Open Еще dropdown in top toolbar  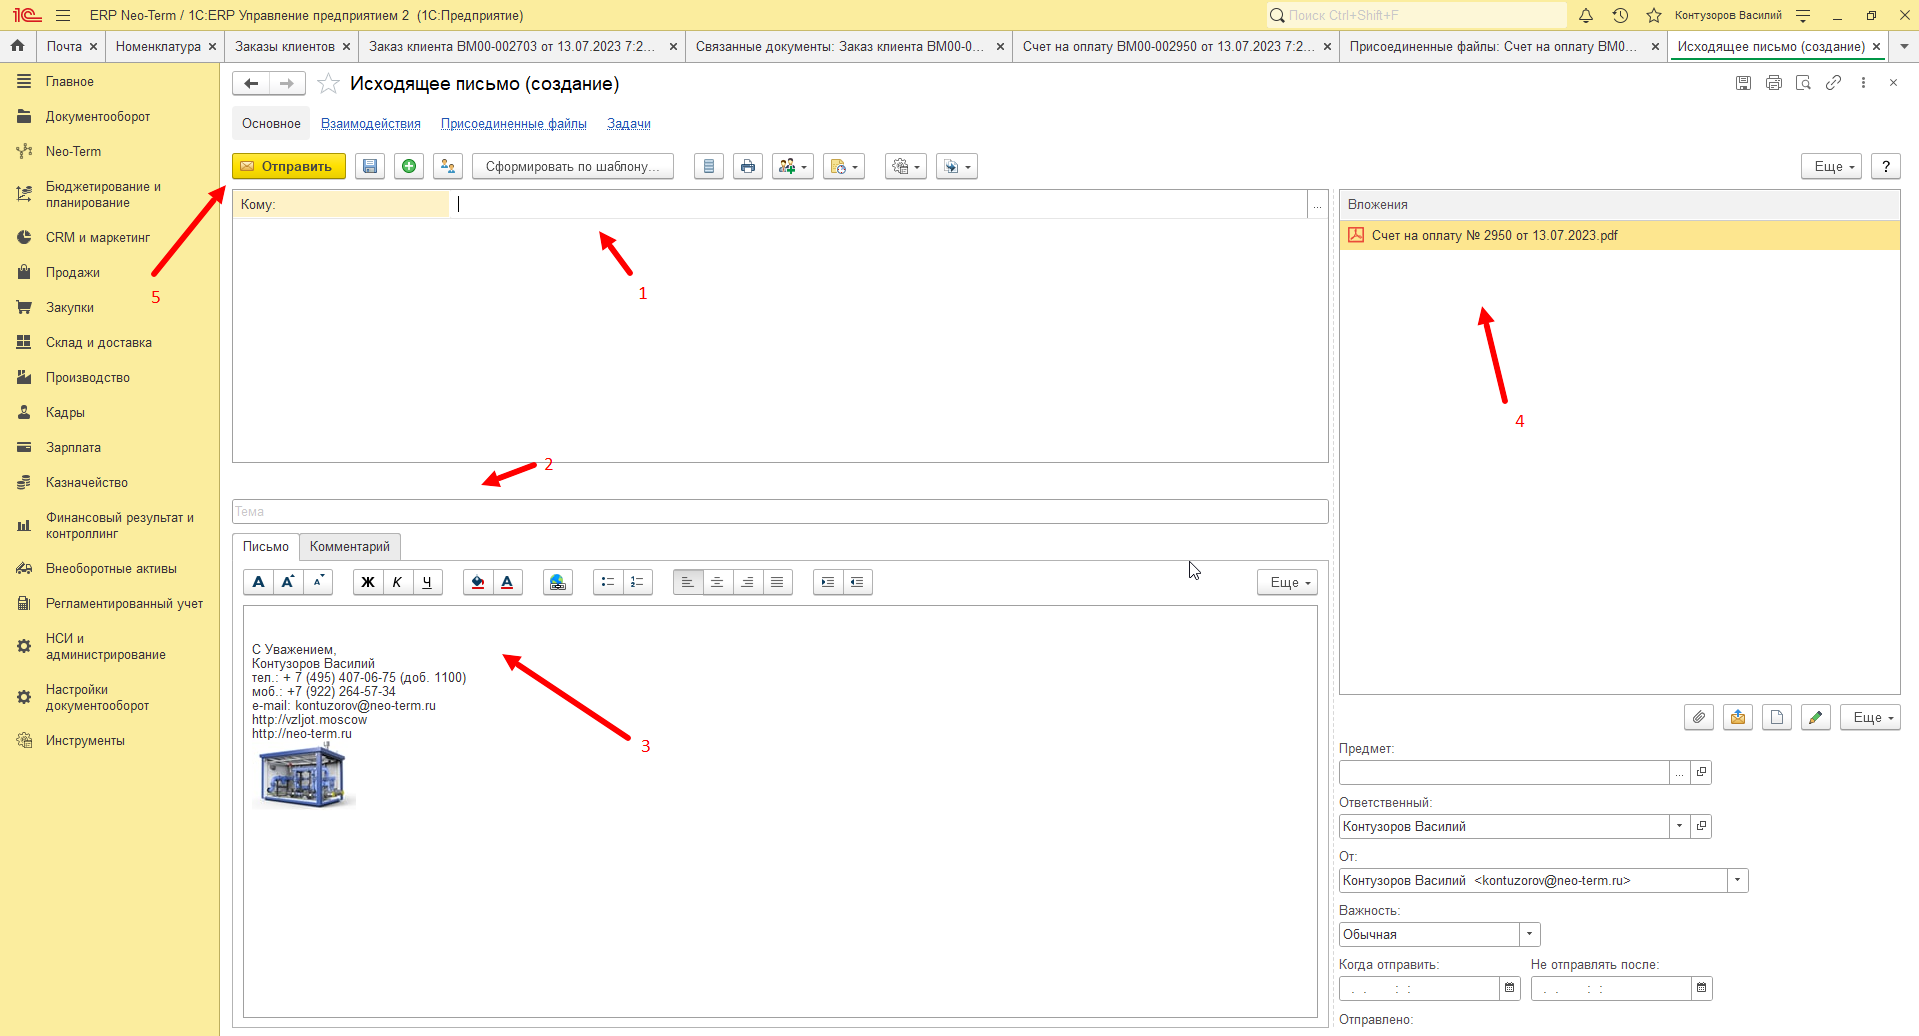1832,166
